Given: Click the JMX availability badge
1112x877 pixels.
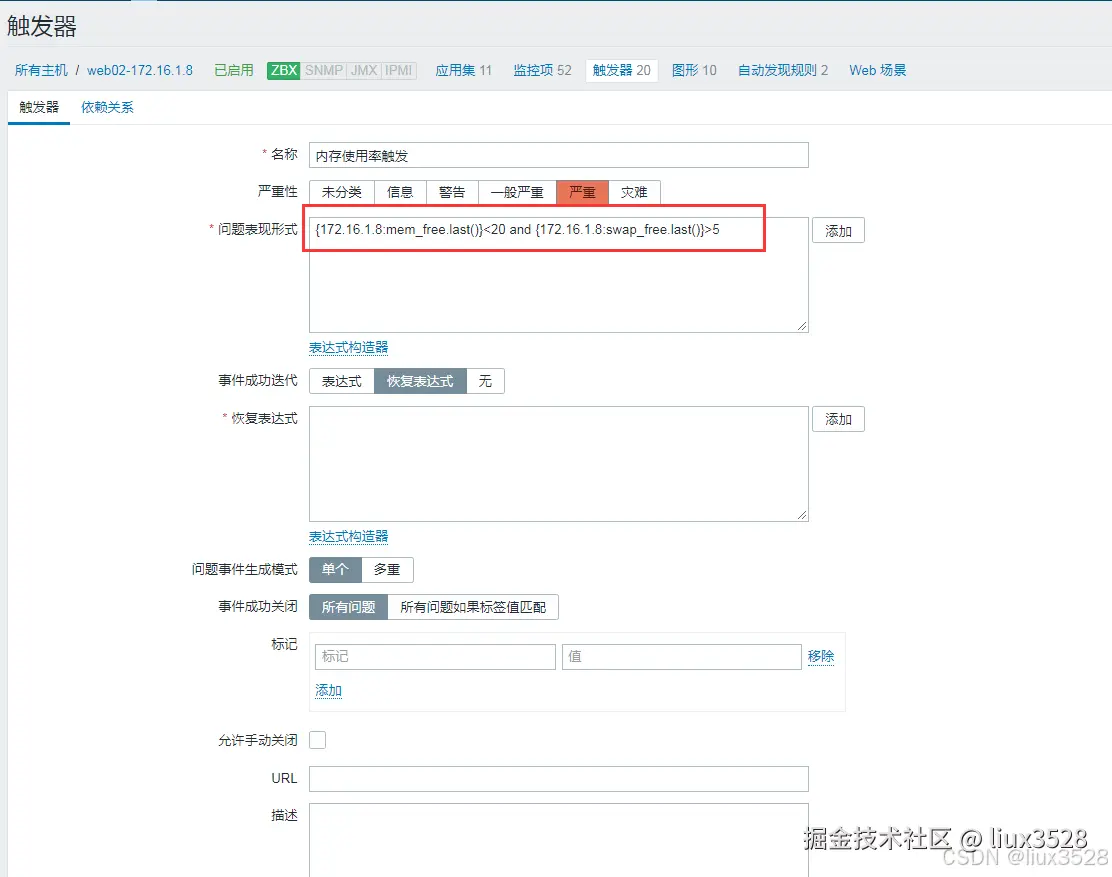Looking at the screenshot, I should [364, 70].
